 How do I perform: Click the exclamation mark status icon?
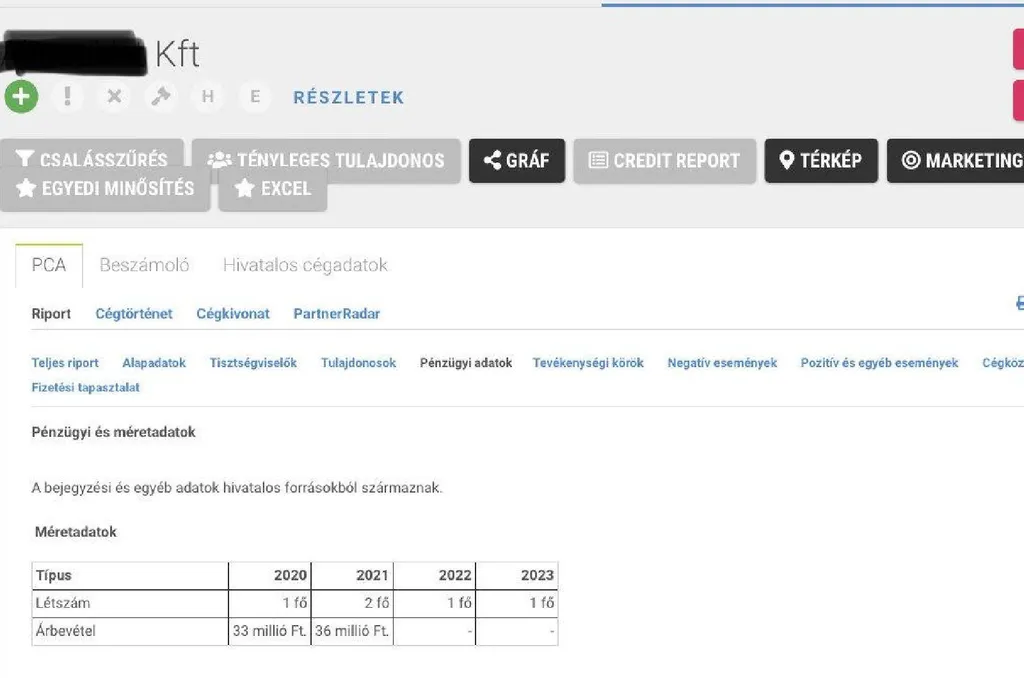point(67,97)
